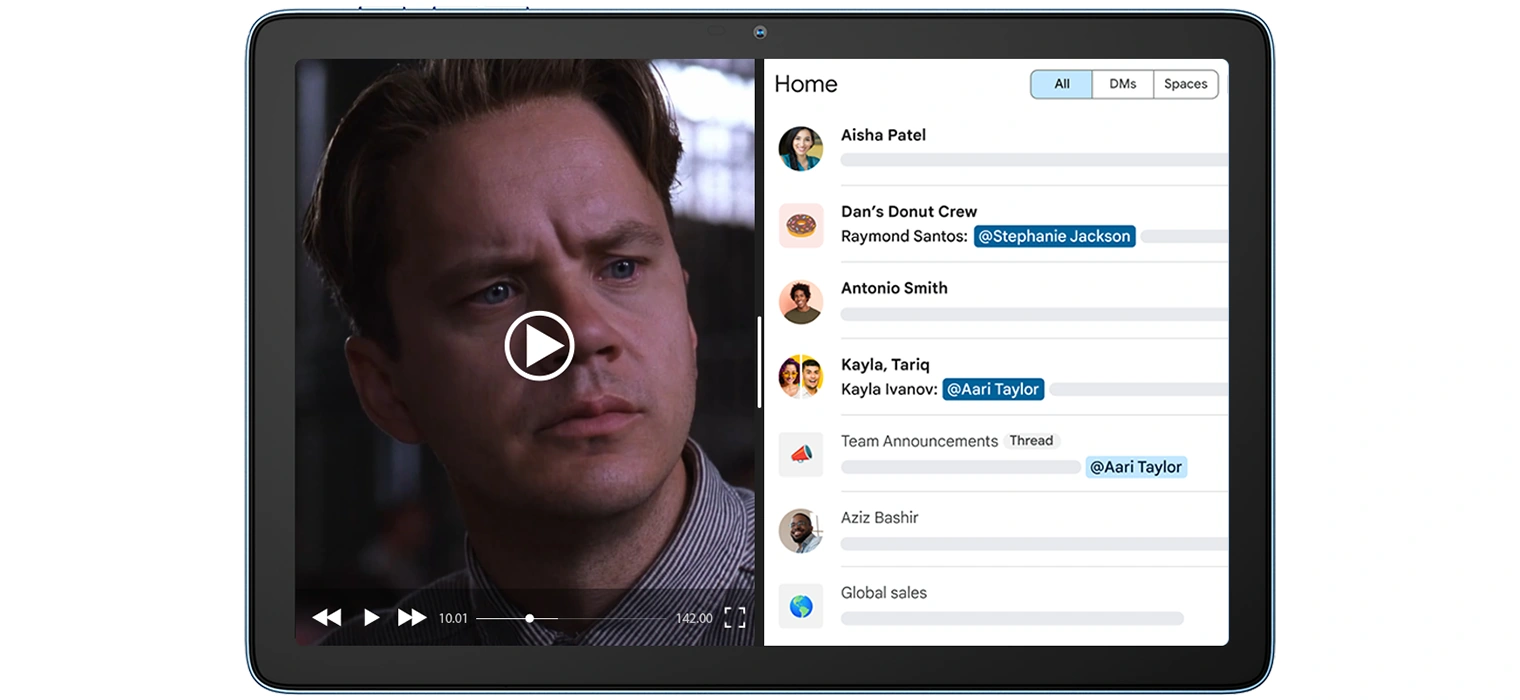Viewport: 1520px width, 700px height.
Task: Click the @Stephanie Jackson mention chip
Action: [x=1054, y=237]
